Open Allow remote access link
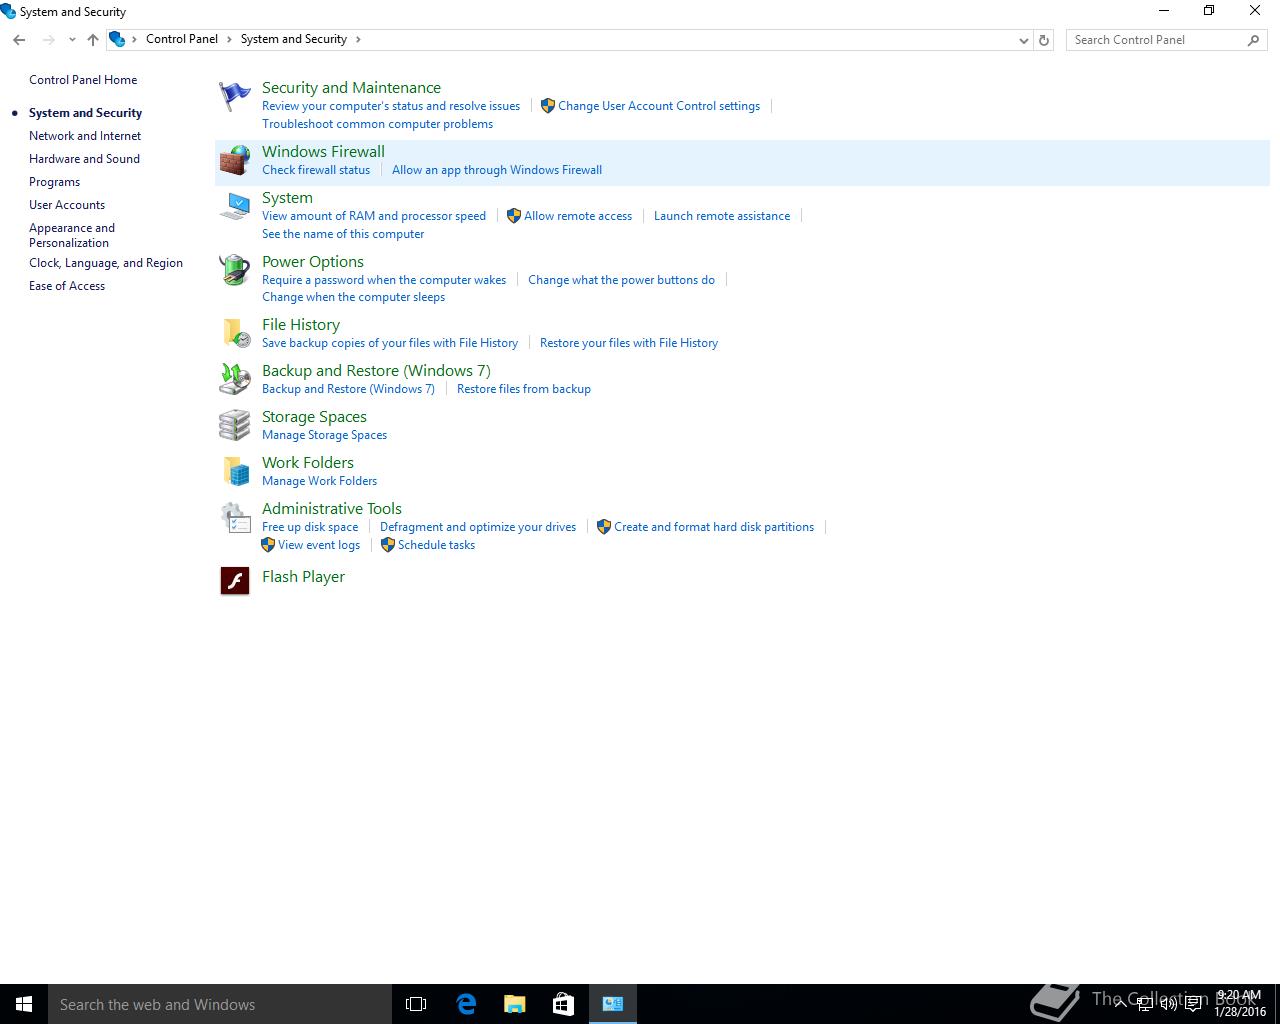This screenshot has width=1280, height=1024. click(x=578, y=216)
